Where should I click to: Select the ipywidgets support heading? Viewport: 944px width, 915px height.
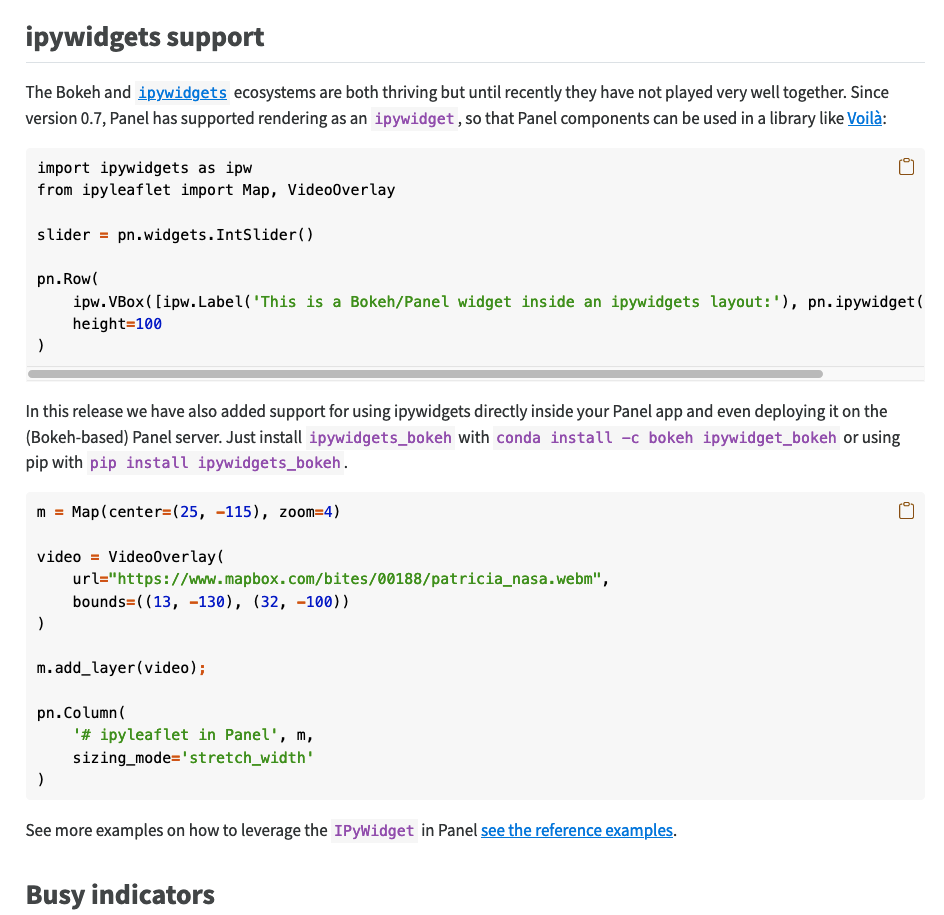(x=145, y=37)
